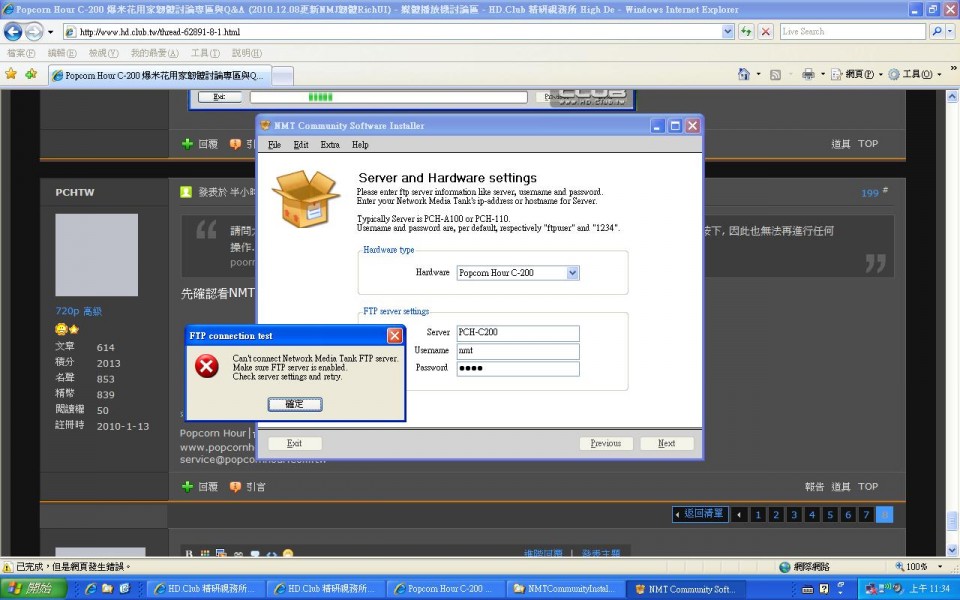Click the NMTCommunityInstal... taskbar folder button
Viewport: 960px width, 600px height.
[x=567, y=589]
